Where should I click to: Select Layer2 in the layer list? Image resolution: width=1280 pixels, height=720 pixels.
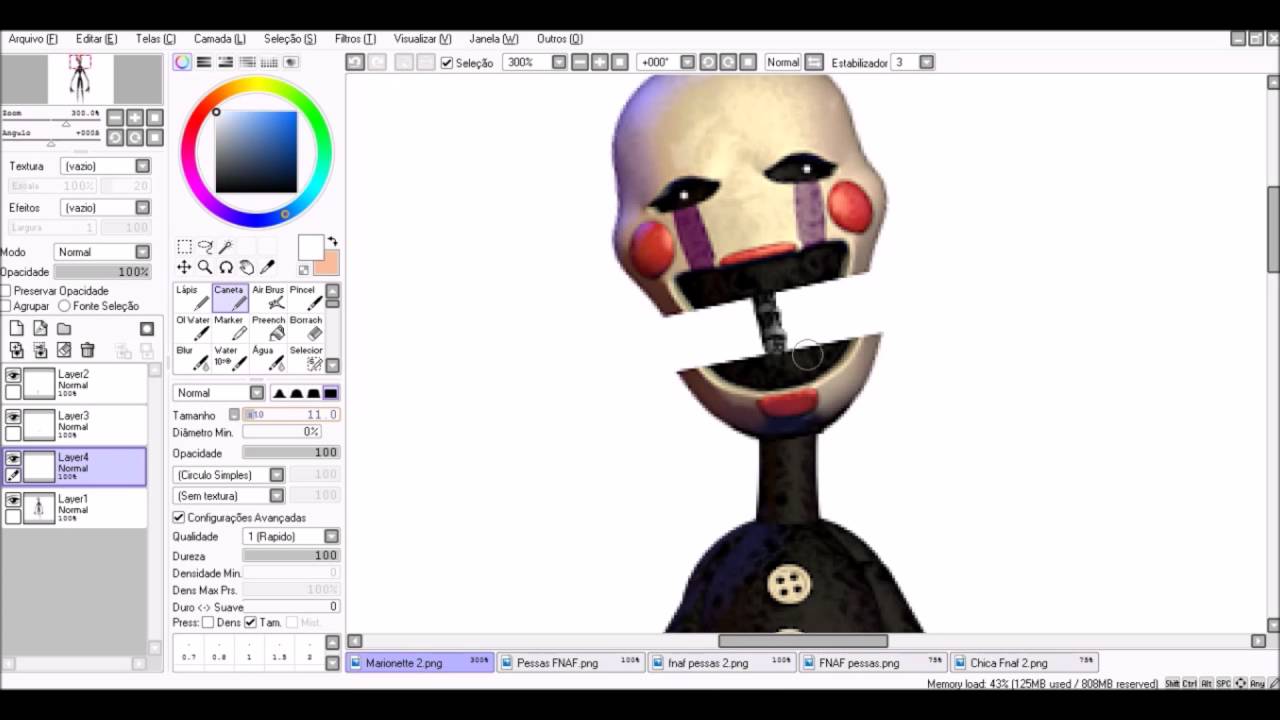74,384
